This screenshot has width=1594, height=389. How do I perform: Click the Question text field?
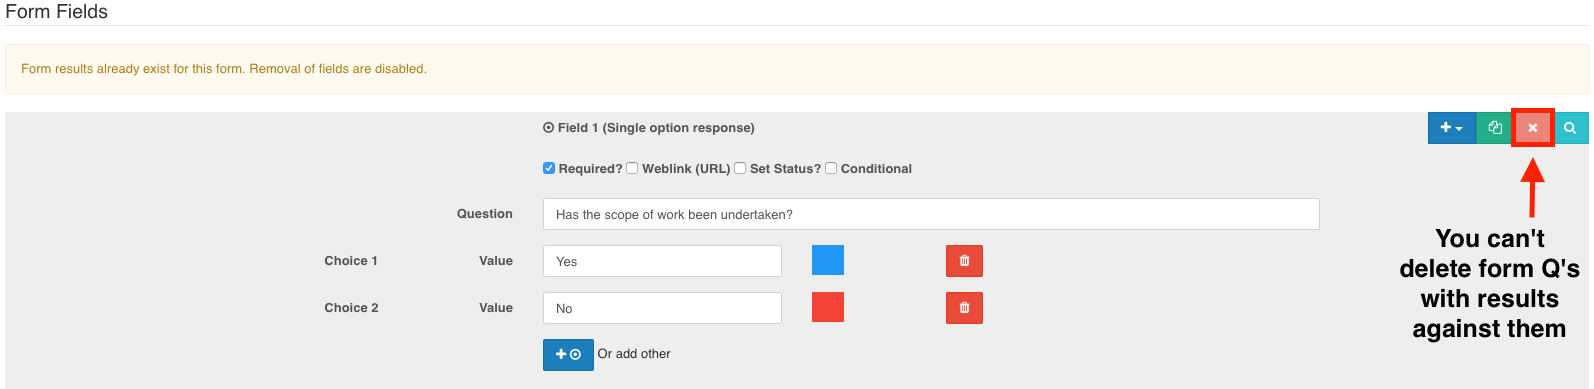931,214
